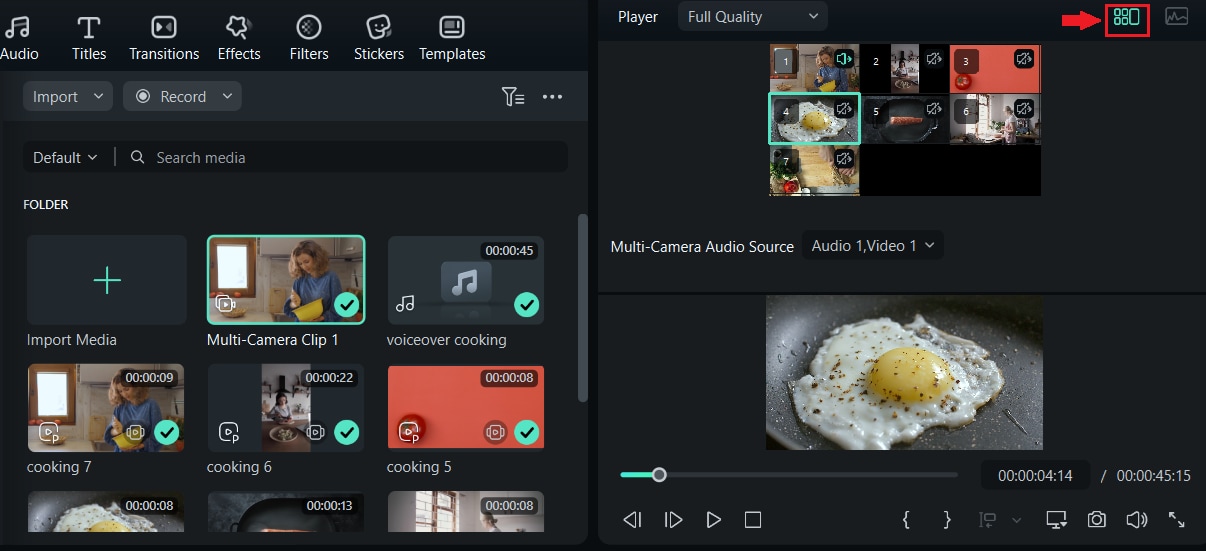Set the mark in point

(x=906, y=520)
